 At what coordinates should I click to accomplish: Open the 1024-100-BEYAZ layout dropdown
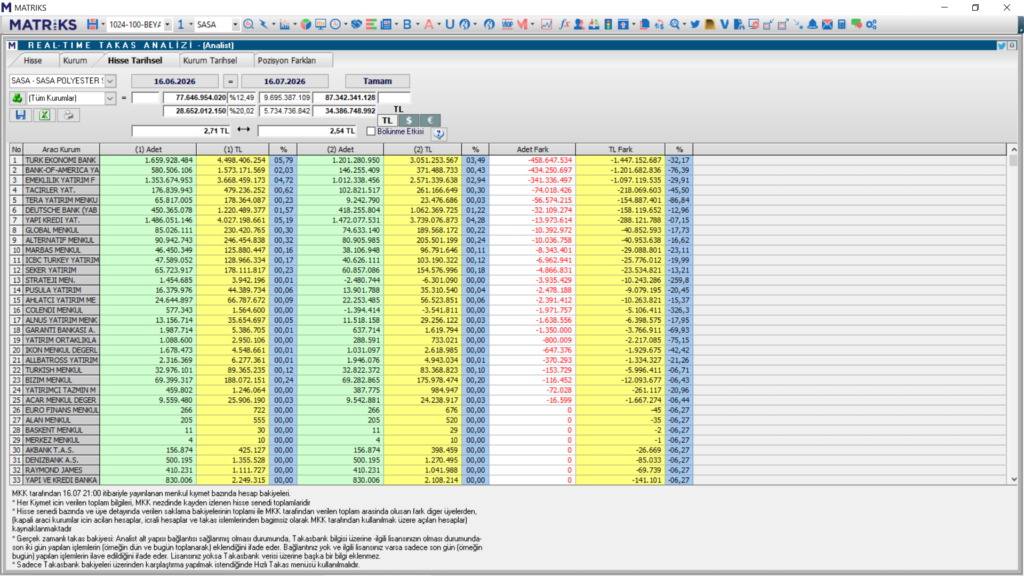(167, 24)
